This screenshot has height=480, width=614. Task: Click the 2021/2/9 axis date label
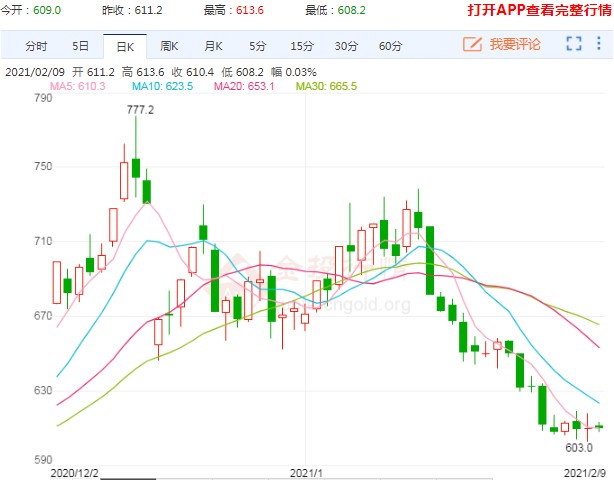click(585, 473)
